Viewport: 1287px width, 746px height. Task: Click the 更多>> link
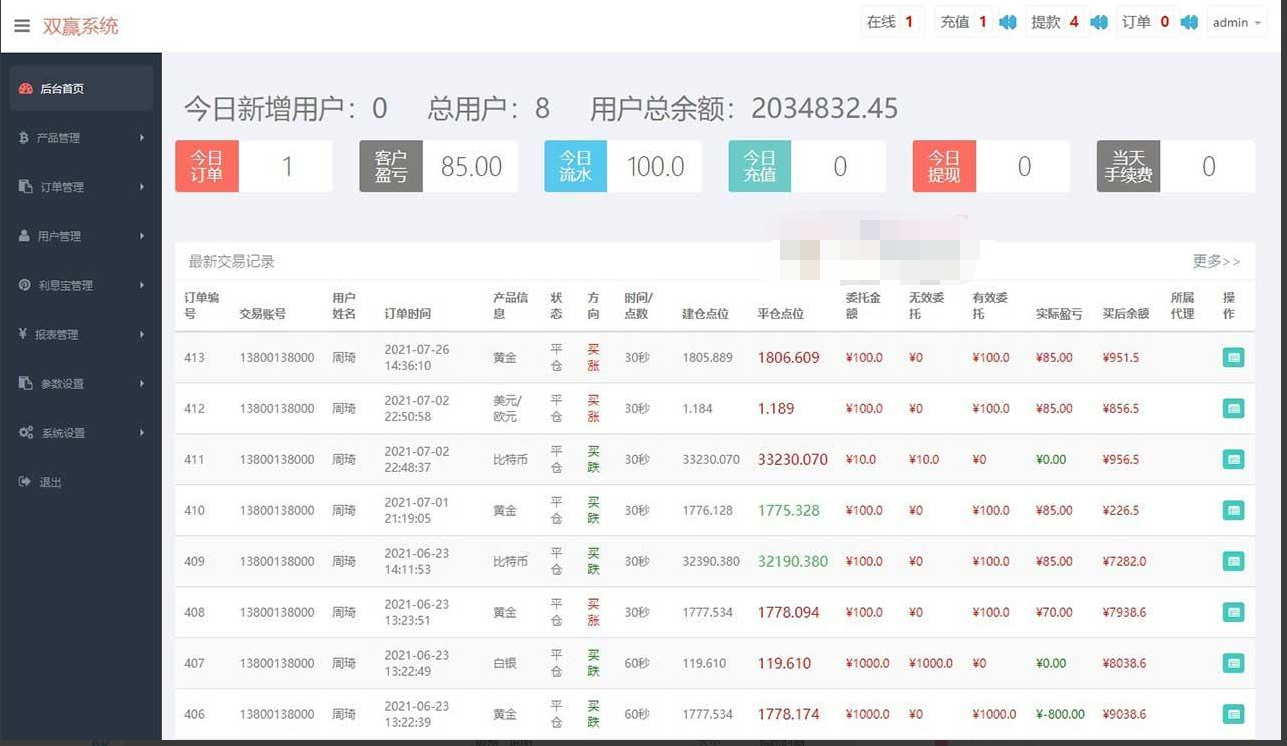click(1216, 261)
